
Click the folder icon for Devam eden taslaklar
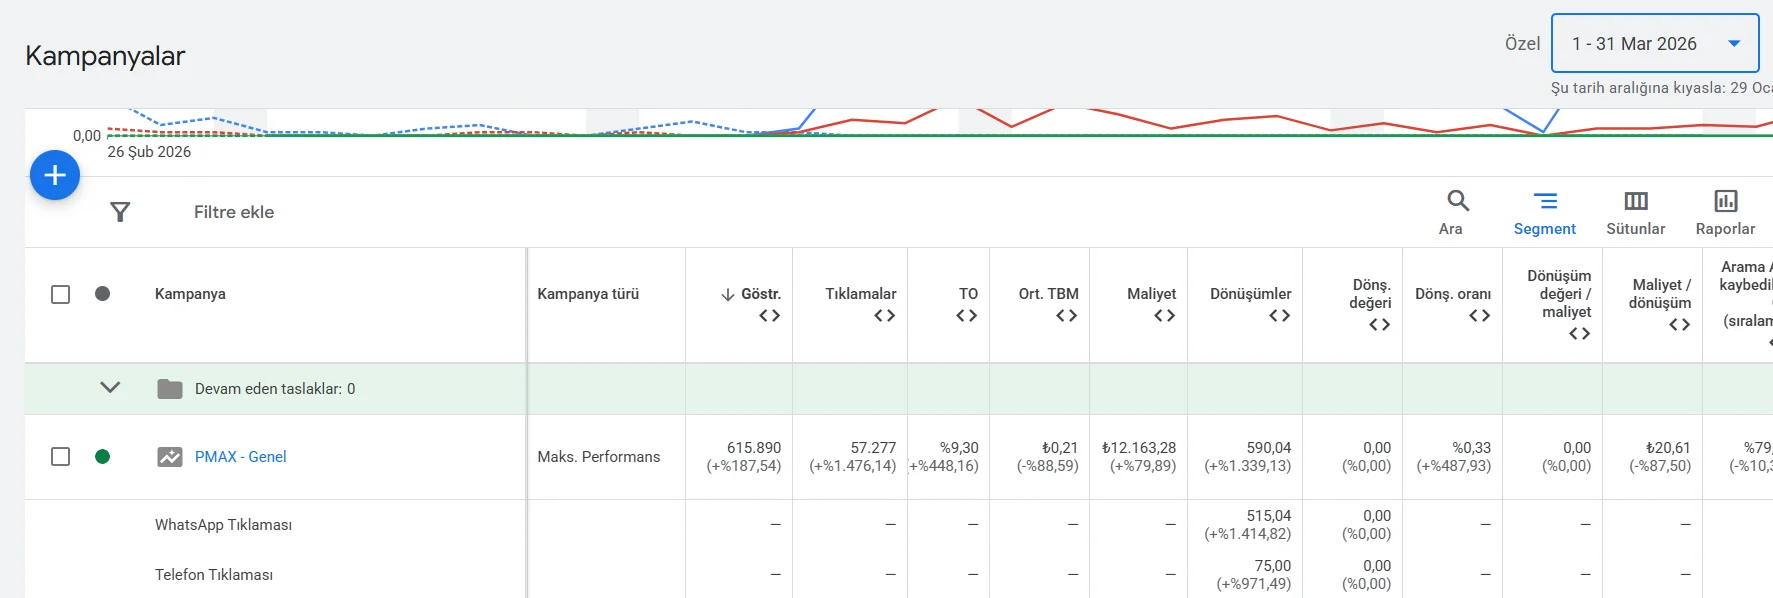pos(170,389)
